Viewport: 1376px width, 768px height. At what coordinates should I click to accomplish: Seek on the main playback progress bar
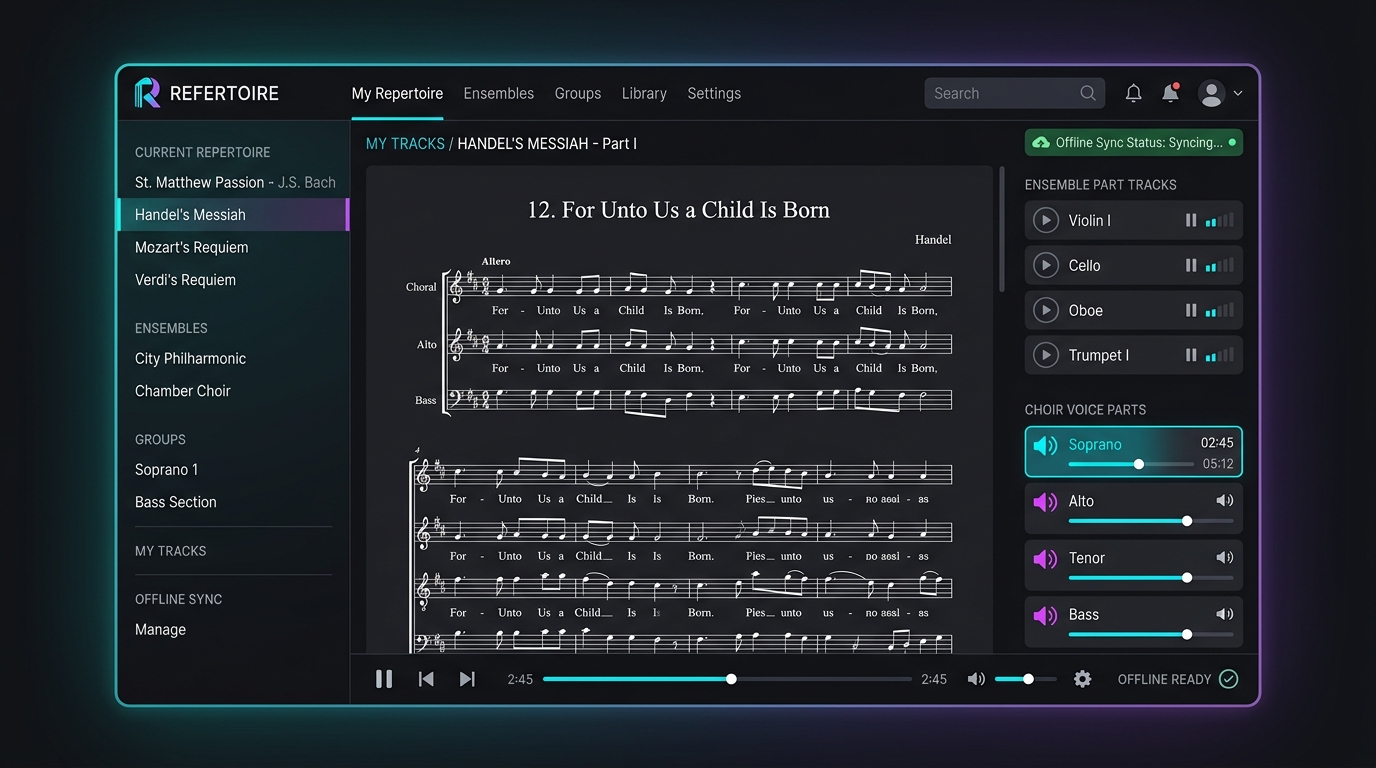click(727, 679)
